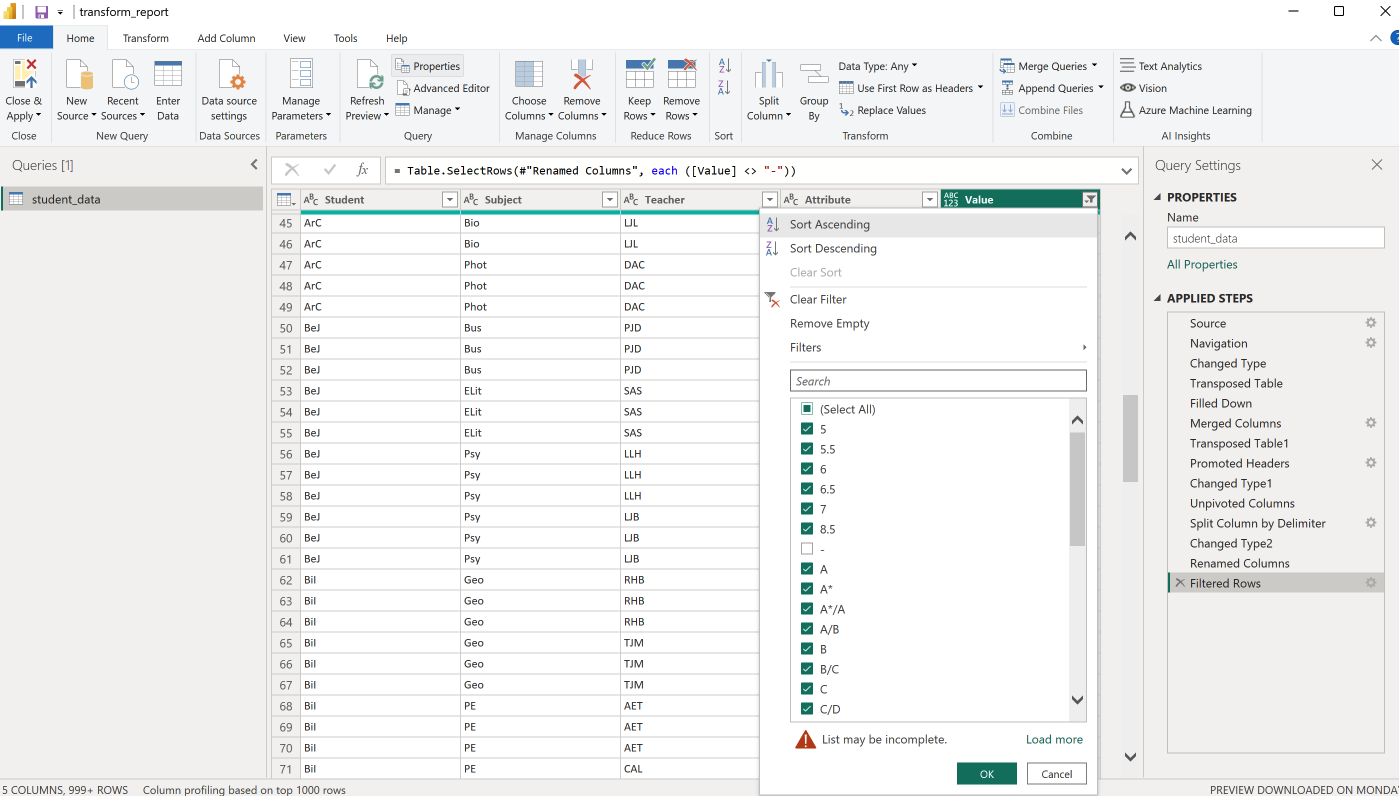The width and height of the screenshot is (1399, 796).
Task: Click the ribbon sort descending icon
Action: [725, 88]
